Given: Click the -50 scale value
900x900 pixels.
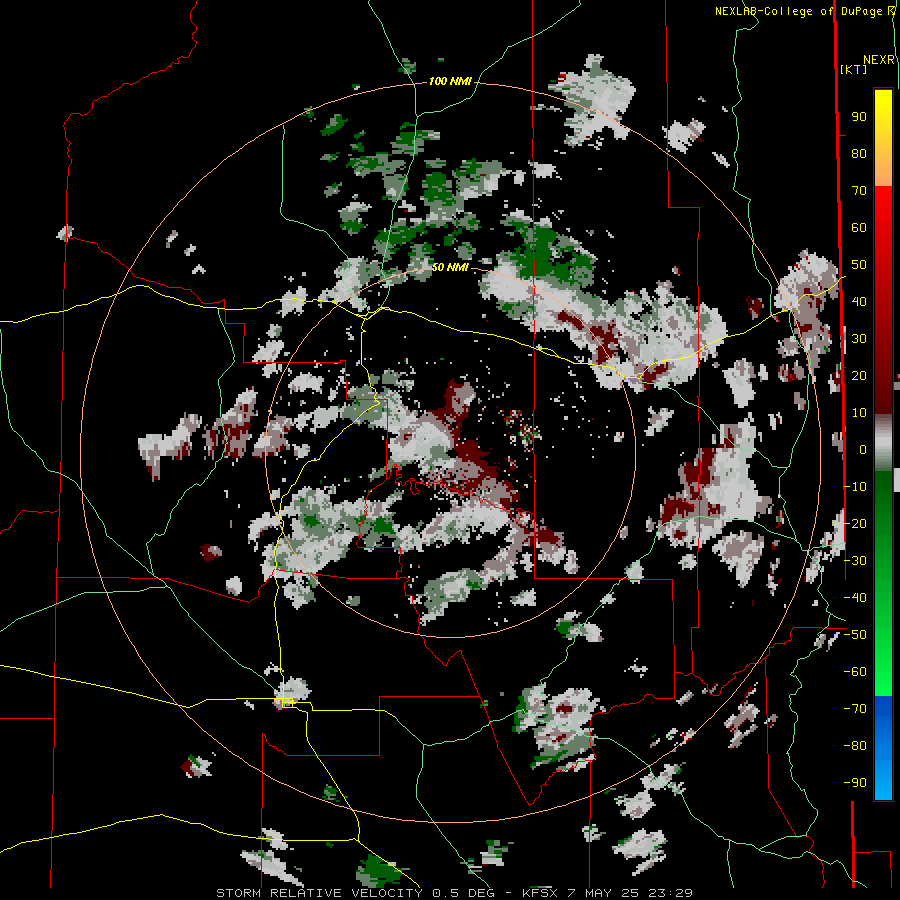Looking at the screenshot, I should (x=855, y=635).
